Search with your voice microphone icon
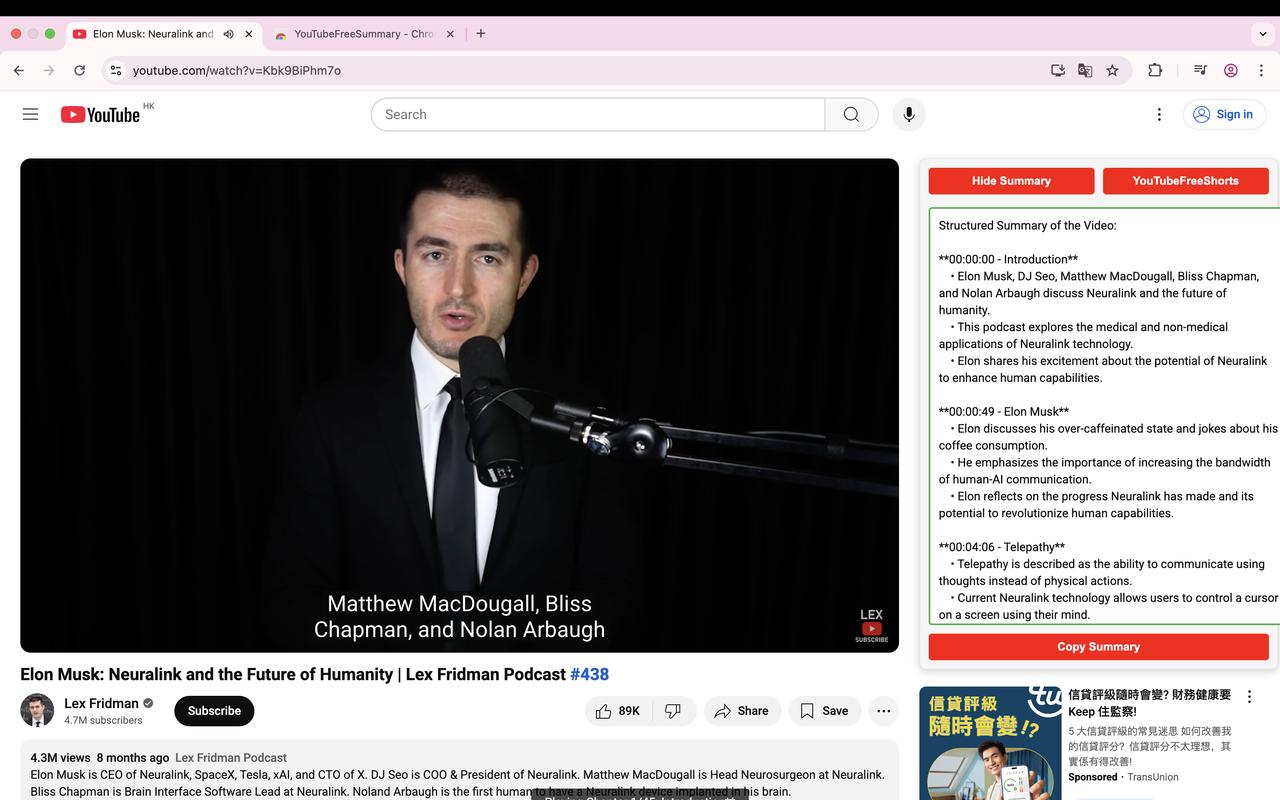This screenshot has width=1280, height=800. click(909, 114)
